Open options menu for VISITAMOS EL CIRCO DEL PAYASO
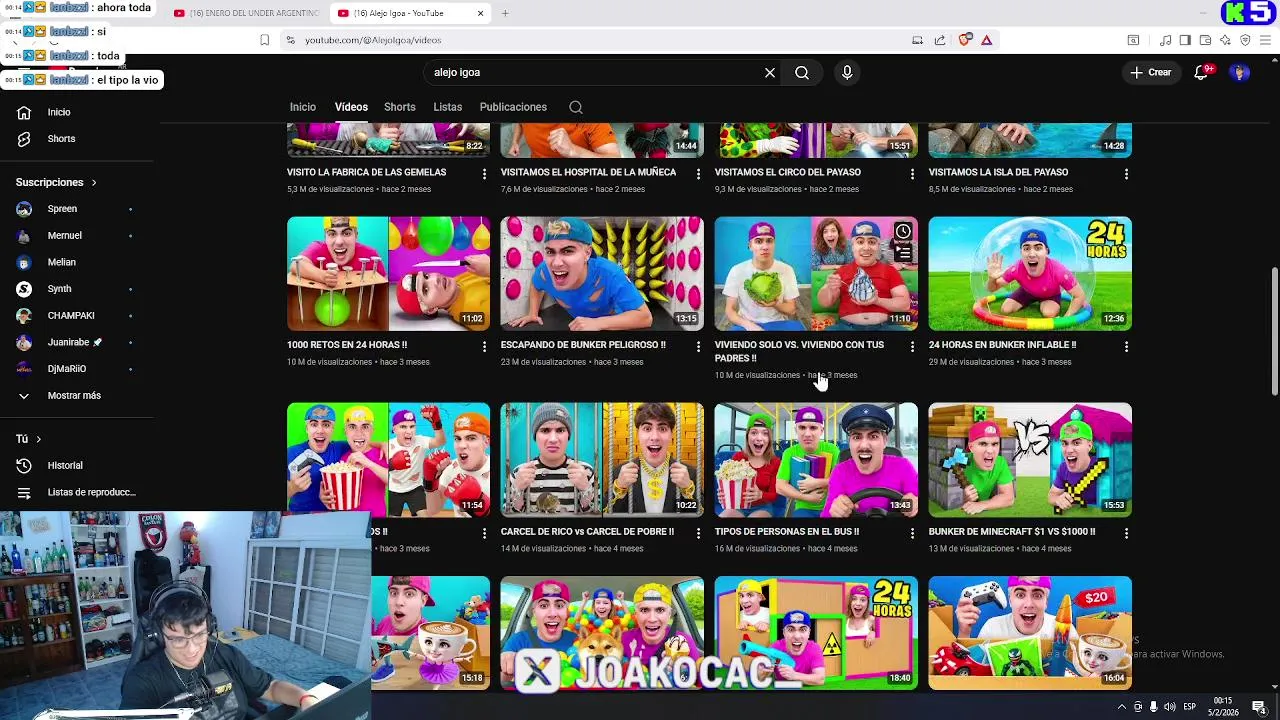This screenshot has width=1280, height=720. coord(912,174)
